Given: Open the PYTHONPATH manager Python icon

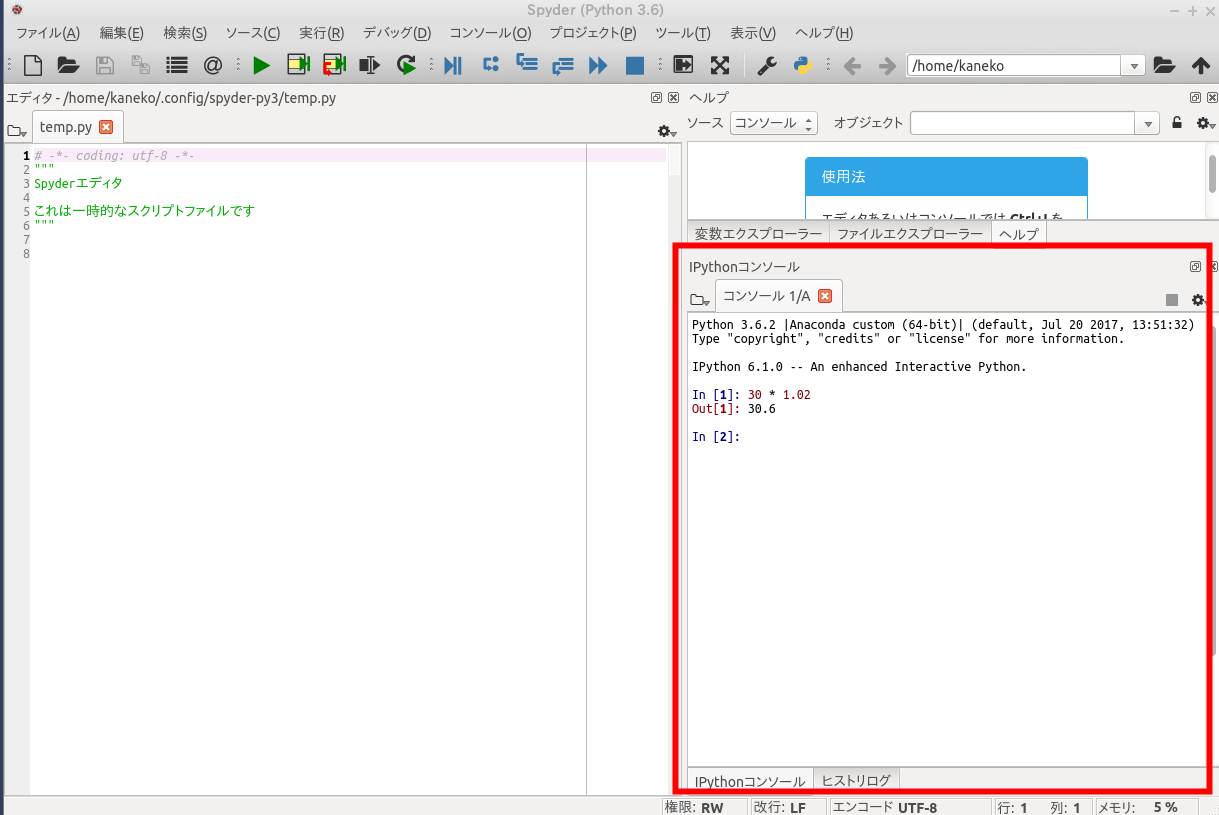Looking at the screenshot, I should pos(802,66).
